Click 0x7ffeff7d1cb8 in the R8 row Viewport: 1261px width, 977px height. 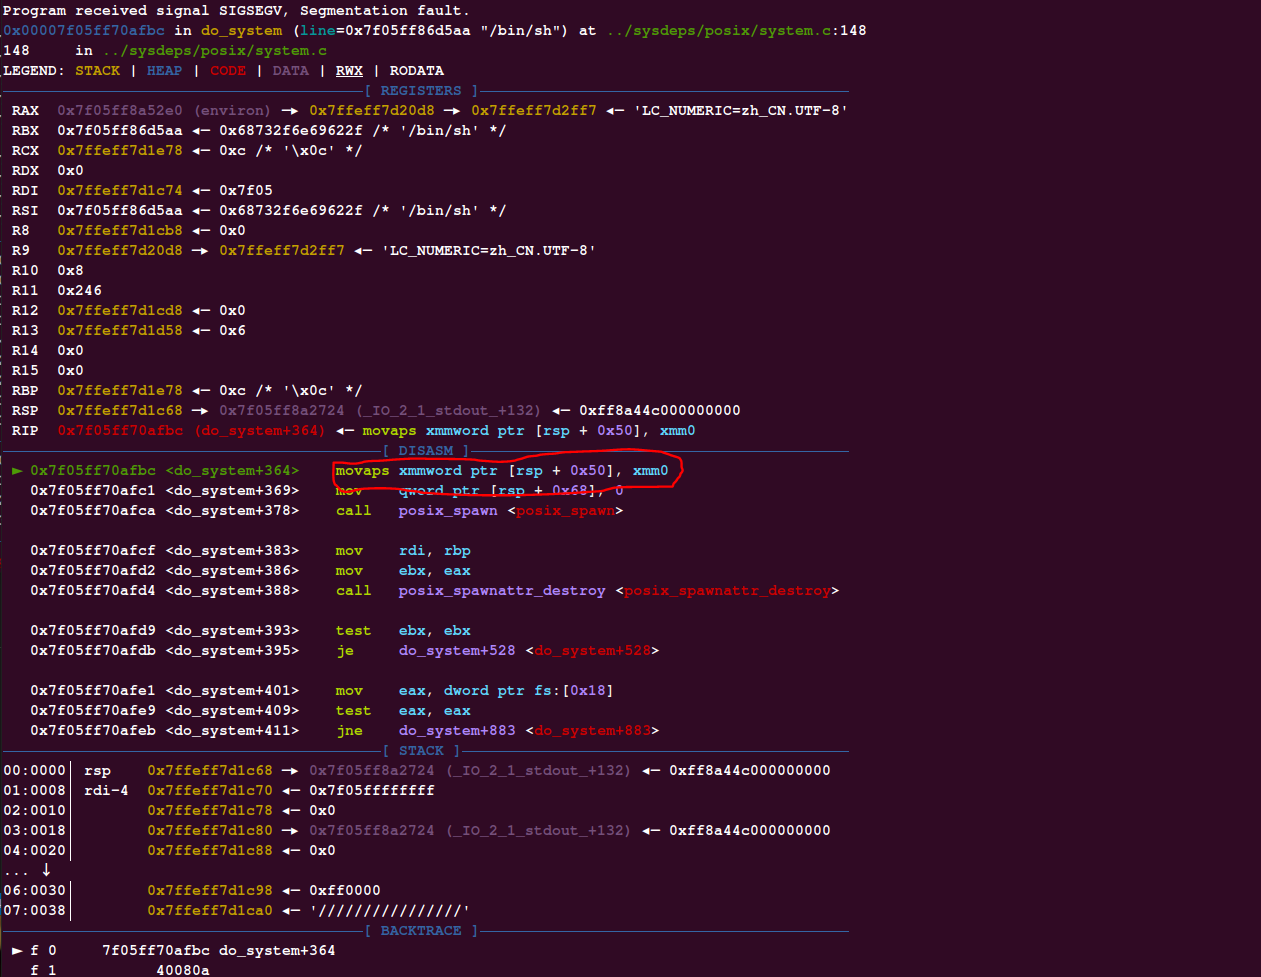120,231
